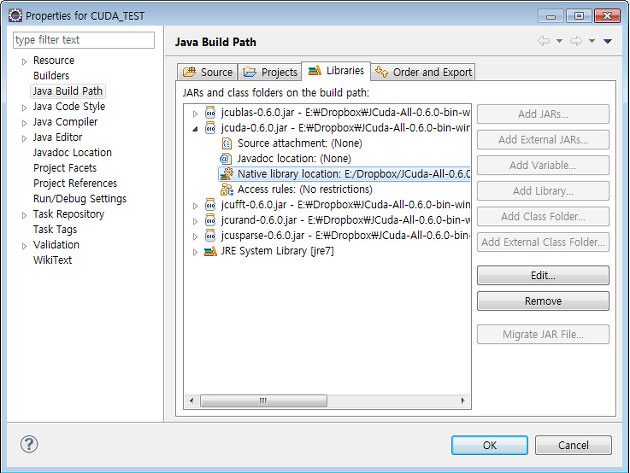Click the Add JARs... button
Viewport: 630px width, 473px height.
(x=543, y=114)
